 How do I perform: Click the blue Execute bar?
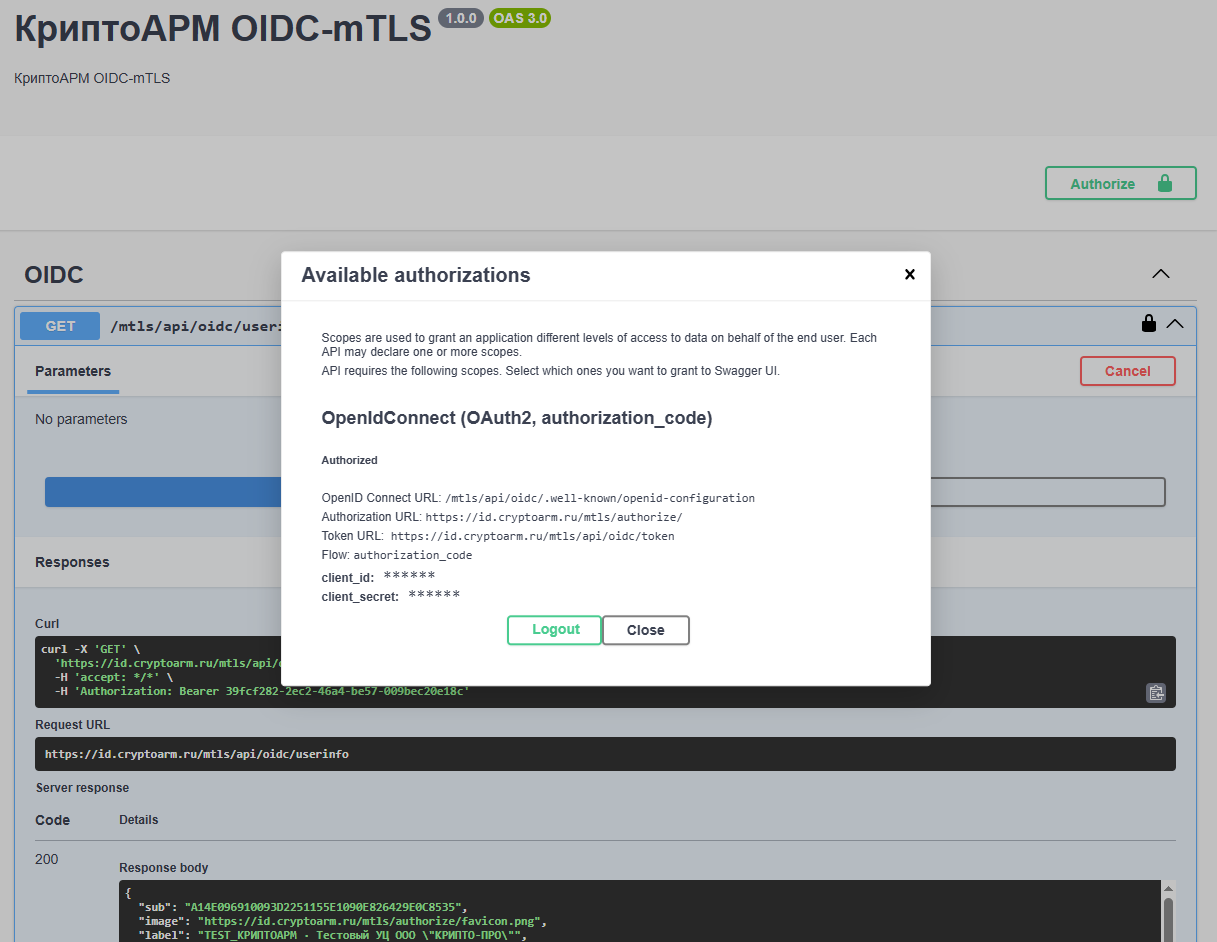coord(163,492)
